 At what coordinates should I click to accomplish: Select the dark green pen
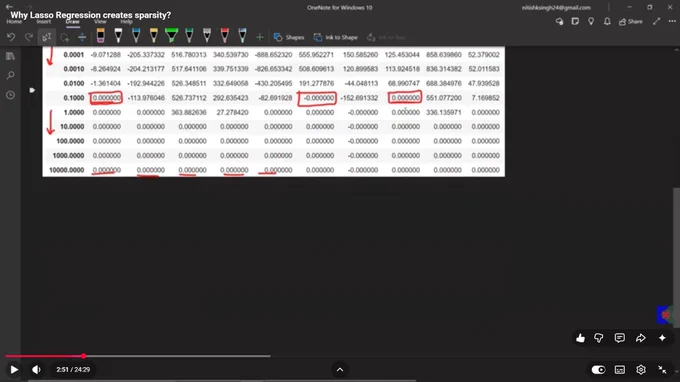coord(189,36)
